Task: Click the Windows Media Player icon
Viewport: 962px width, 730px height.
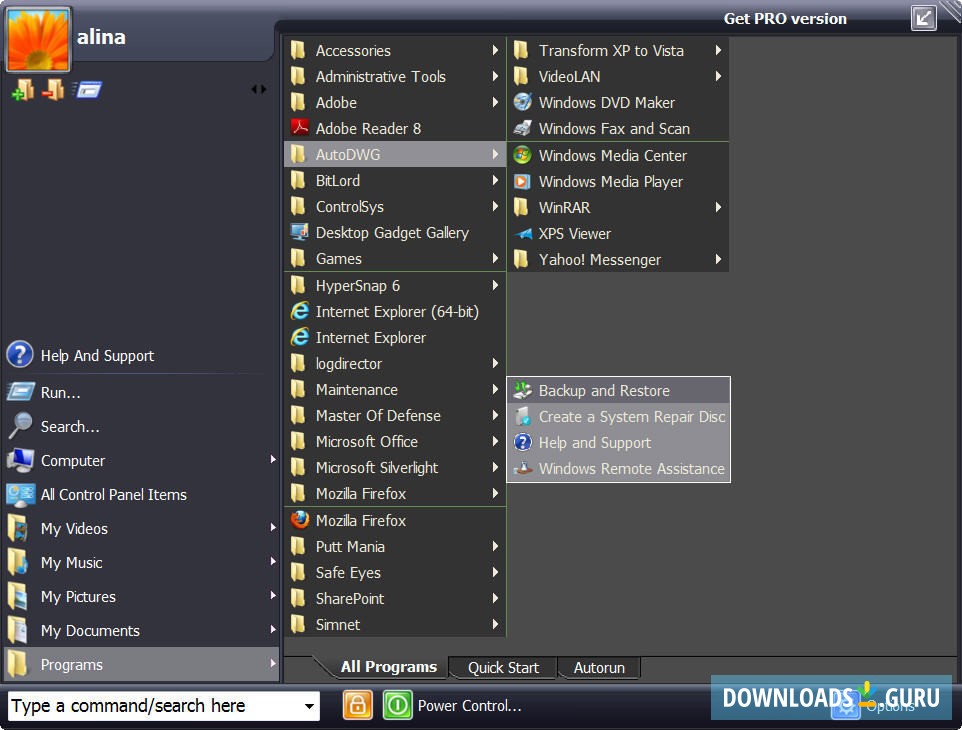Action: tap(522, 181)
